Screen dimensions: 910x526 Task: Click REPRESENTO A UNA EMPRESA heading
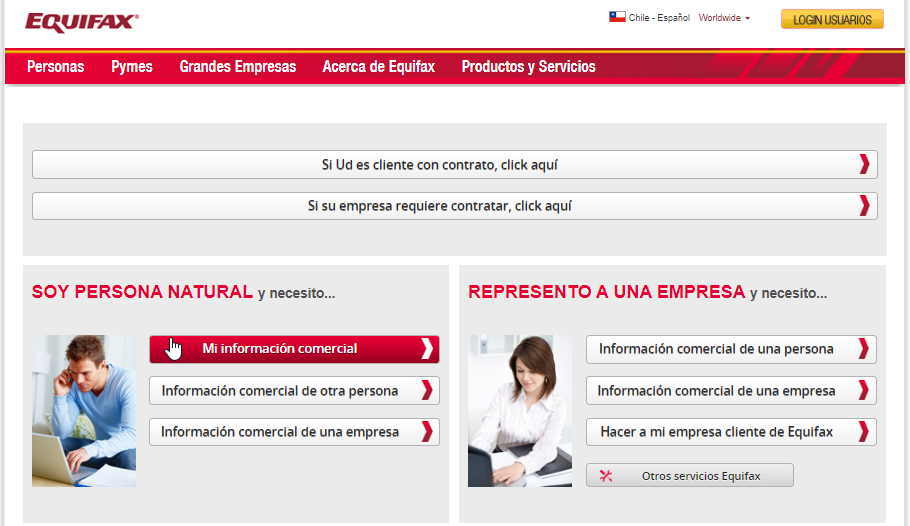coord(606,291)
